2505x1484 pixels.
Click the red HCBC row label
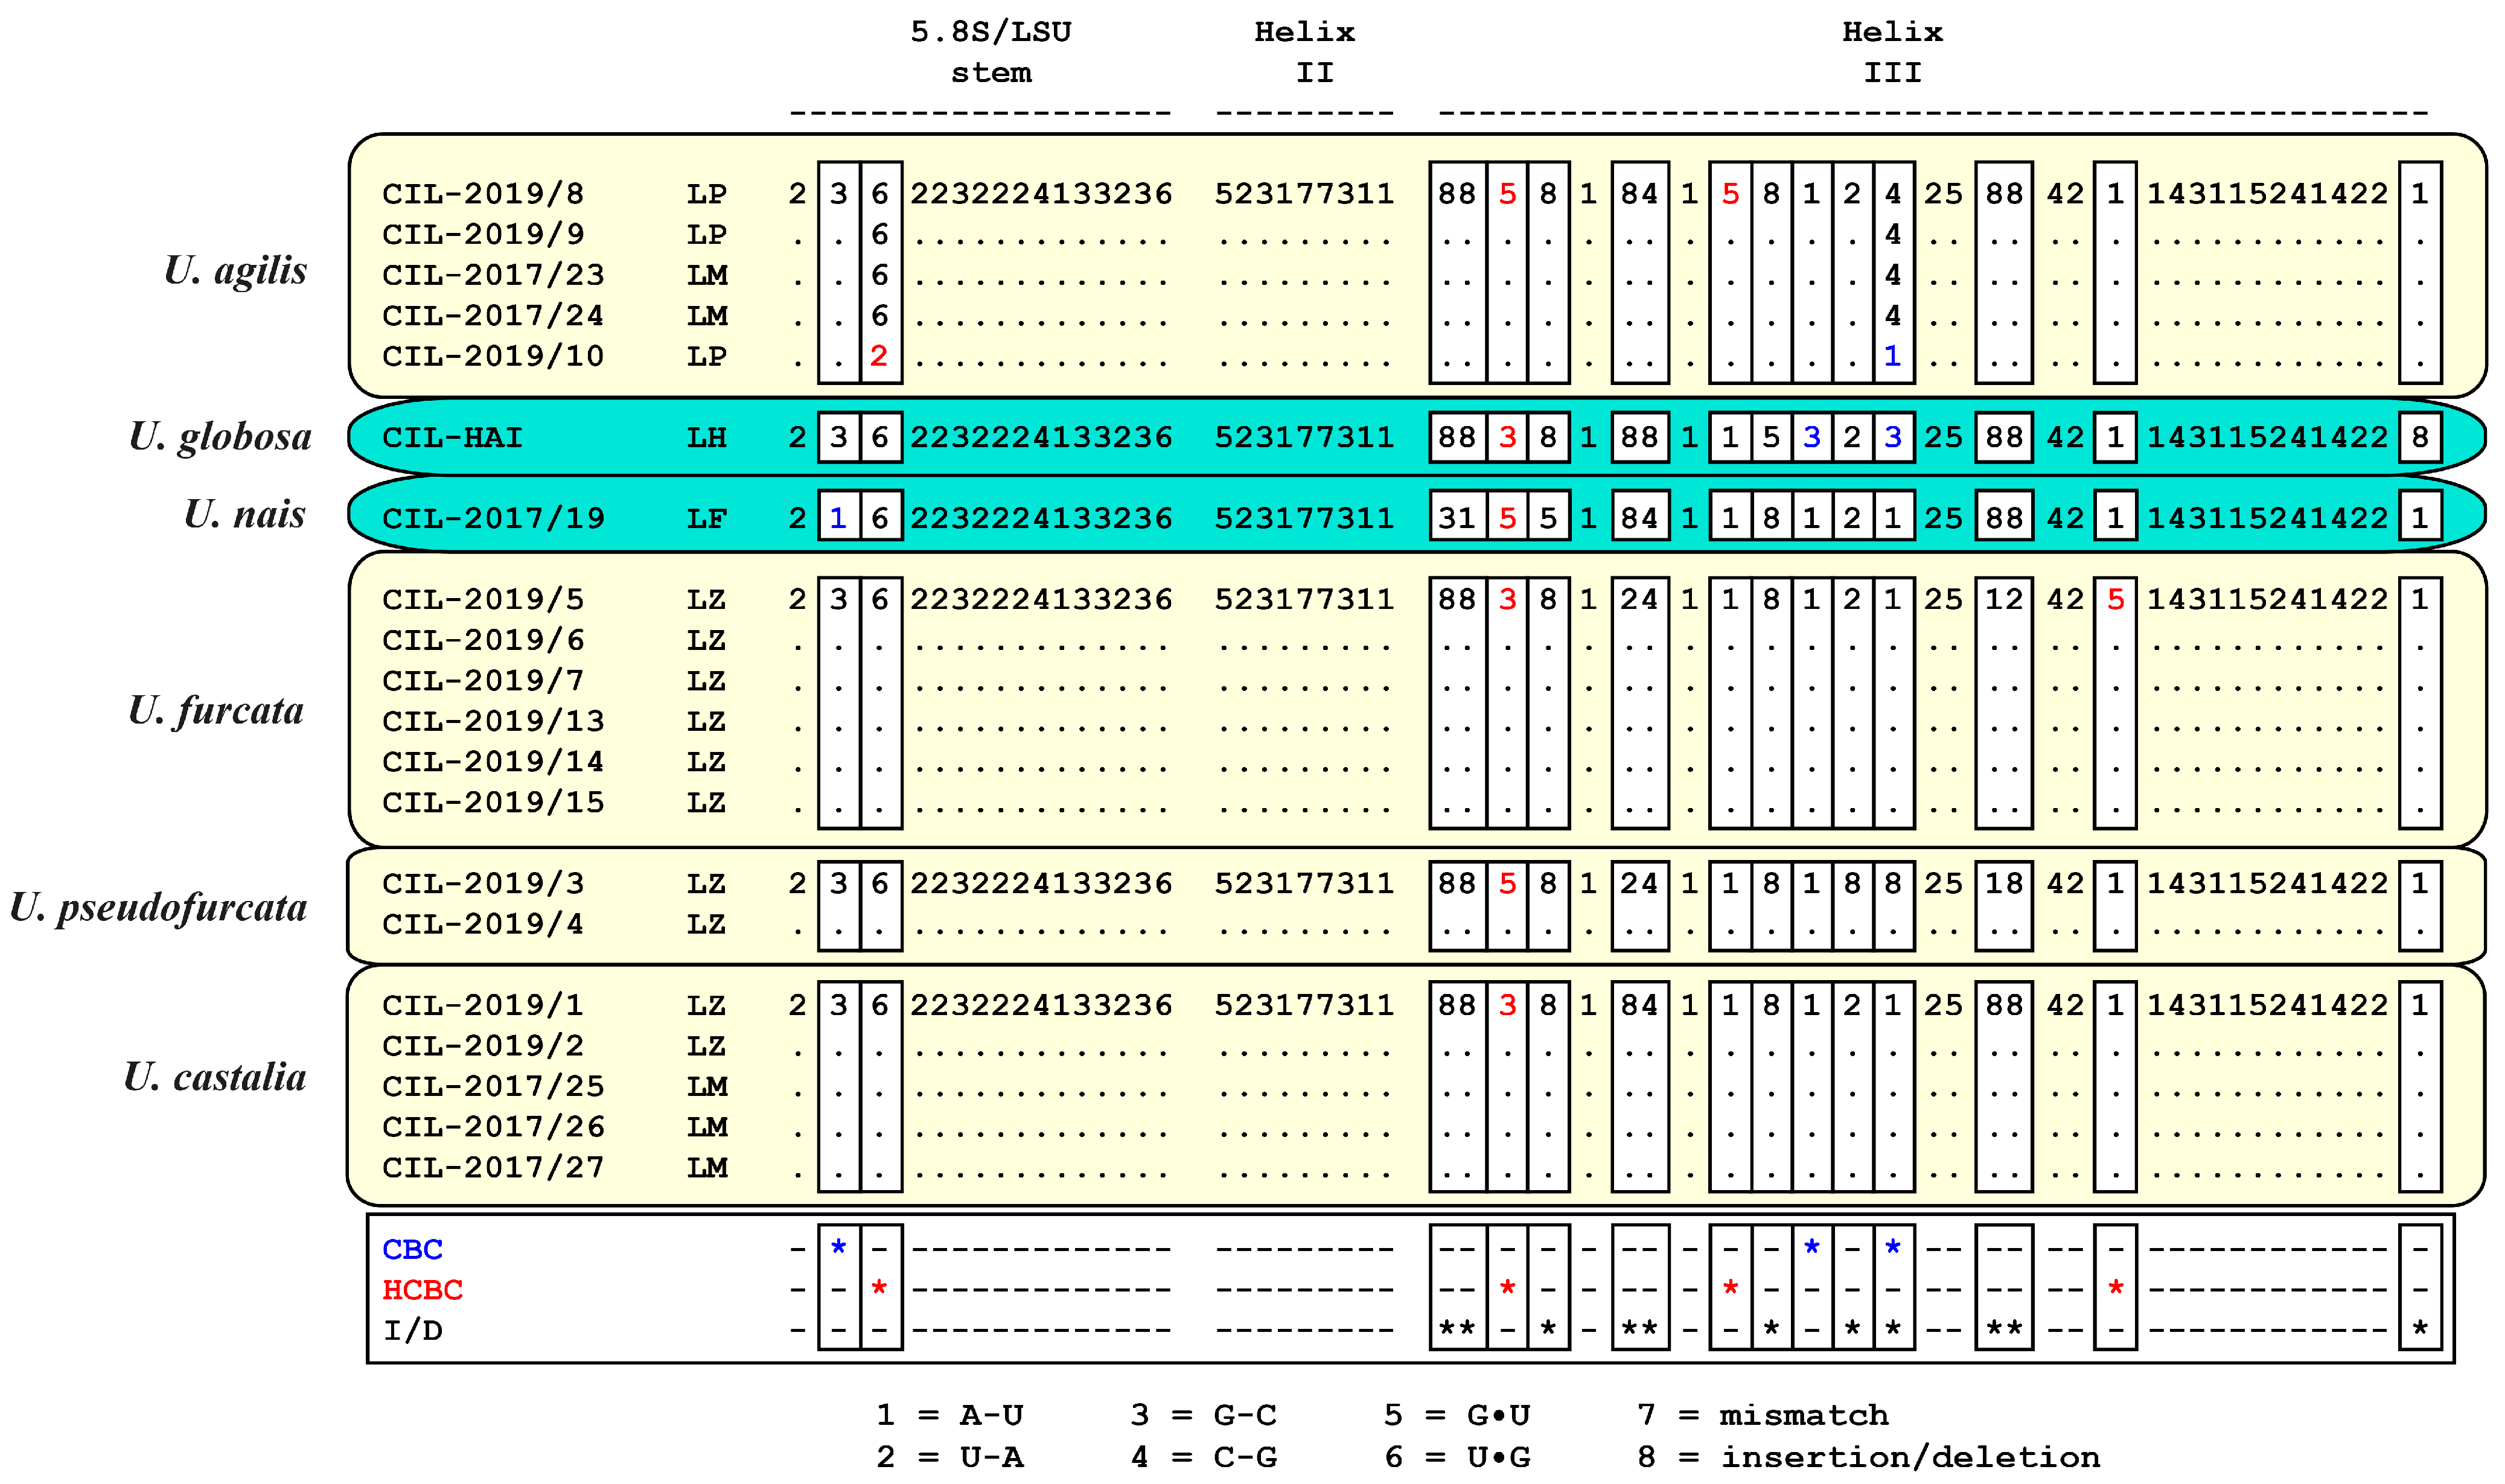point(422,1290)
